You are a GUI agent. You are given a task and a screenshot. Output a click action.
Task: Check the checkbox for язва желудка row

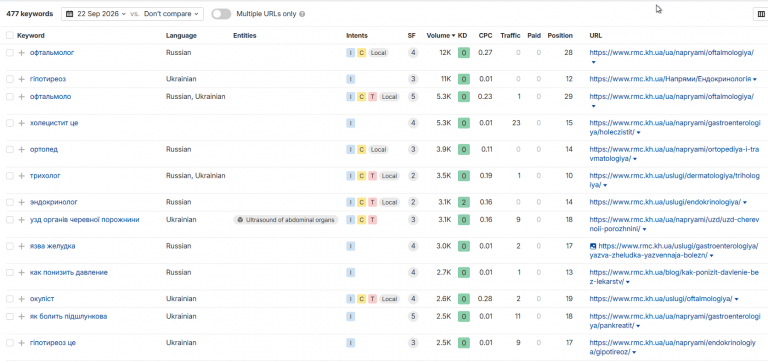point(10,246)
